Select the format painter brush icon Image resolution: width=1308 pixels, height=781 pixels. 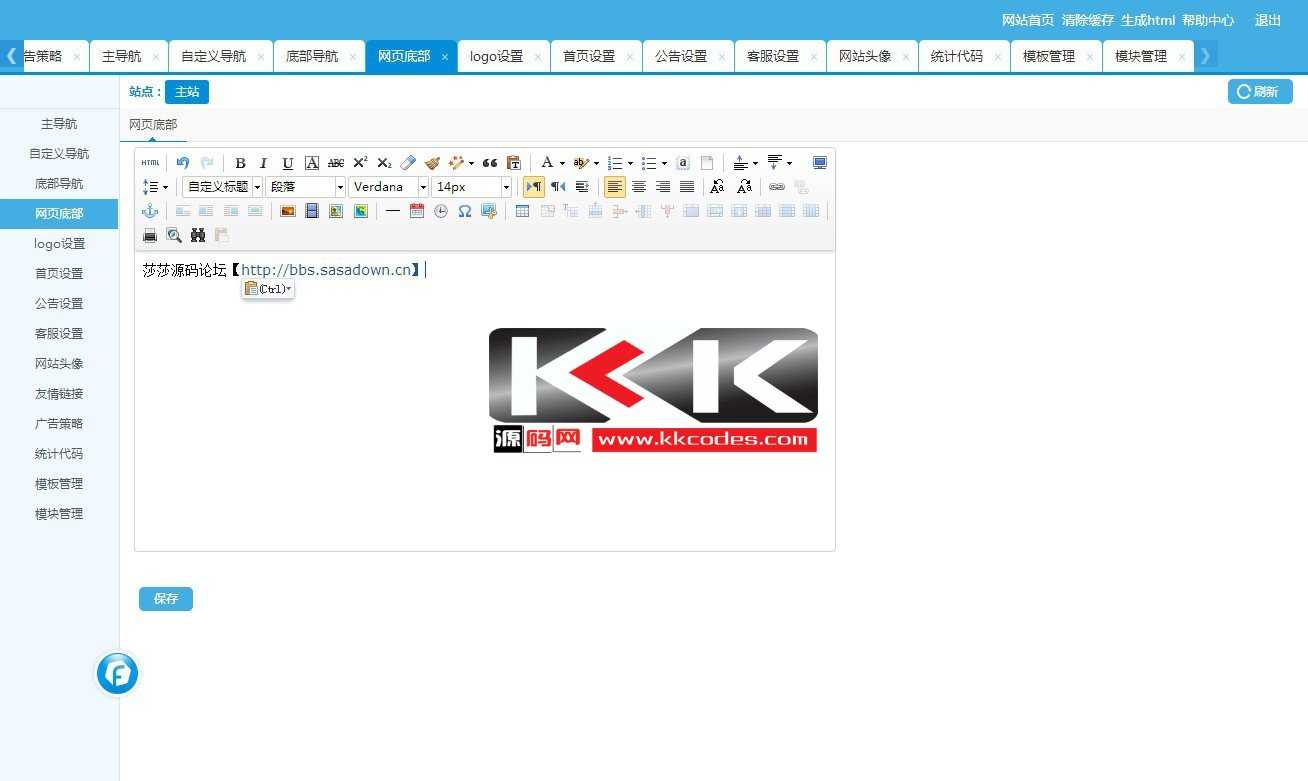tap(432, 163)
